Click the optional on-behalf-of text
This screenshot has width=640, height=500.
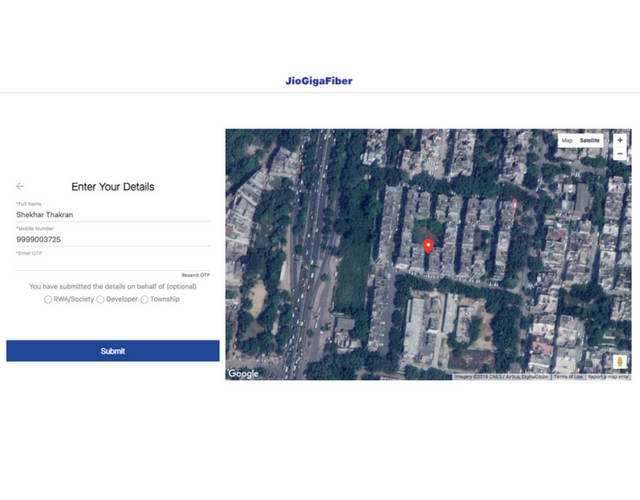point(113,287)
